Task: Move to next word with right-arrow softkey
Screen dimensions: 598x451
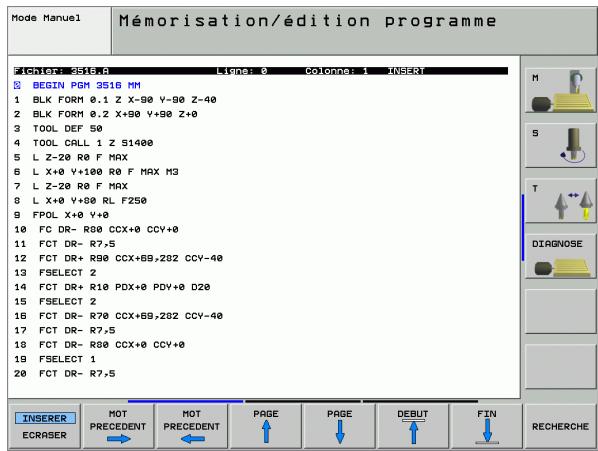Action: pyautogui.click(x=118, y=426)
